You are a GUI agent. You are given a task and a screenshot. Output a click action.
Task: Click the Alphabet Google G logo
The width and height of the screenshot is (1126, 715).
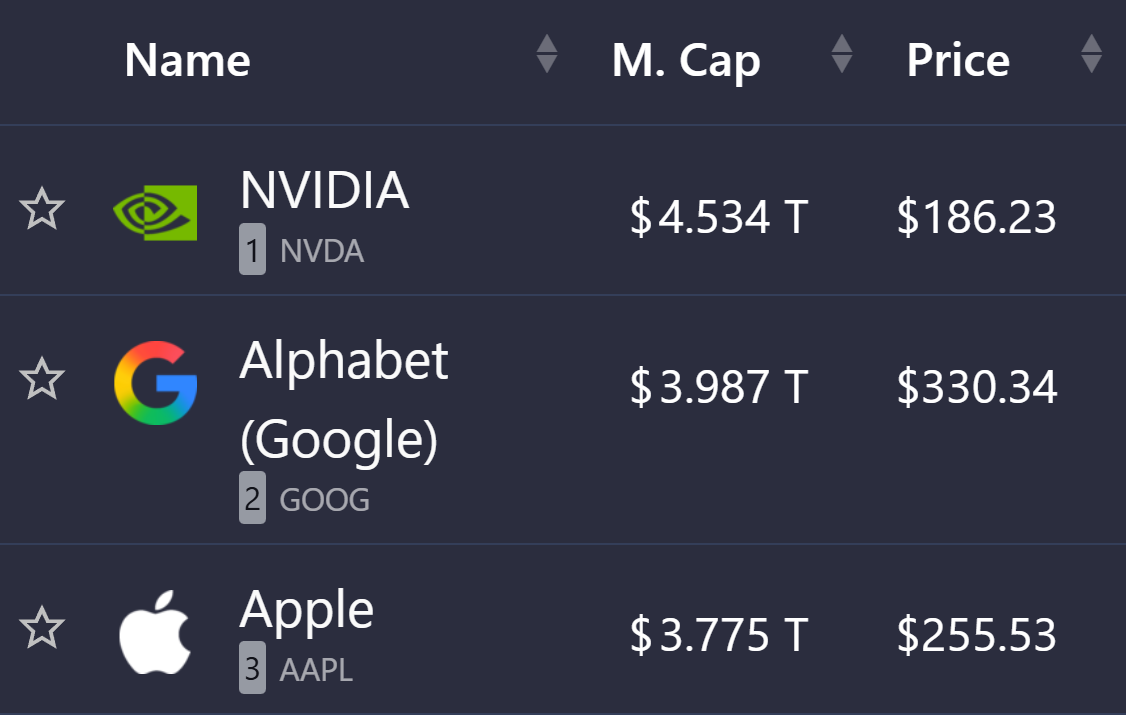[155, 382]
